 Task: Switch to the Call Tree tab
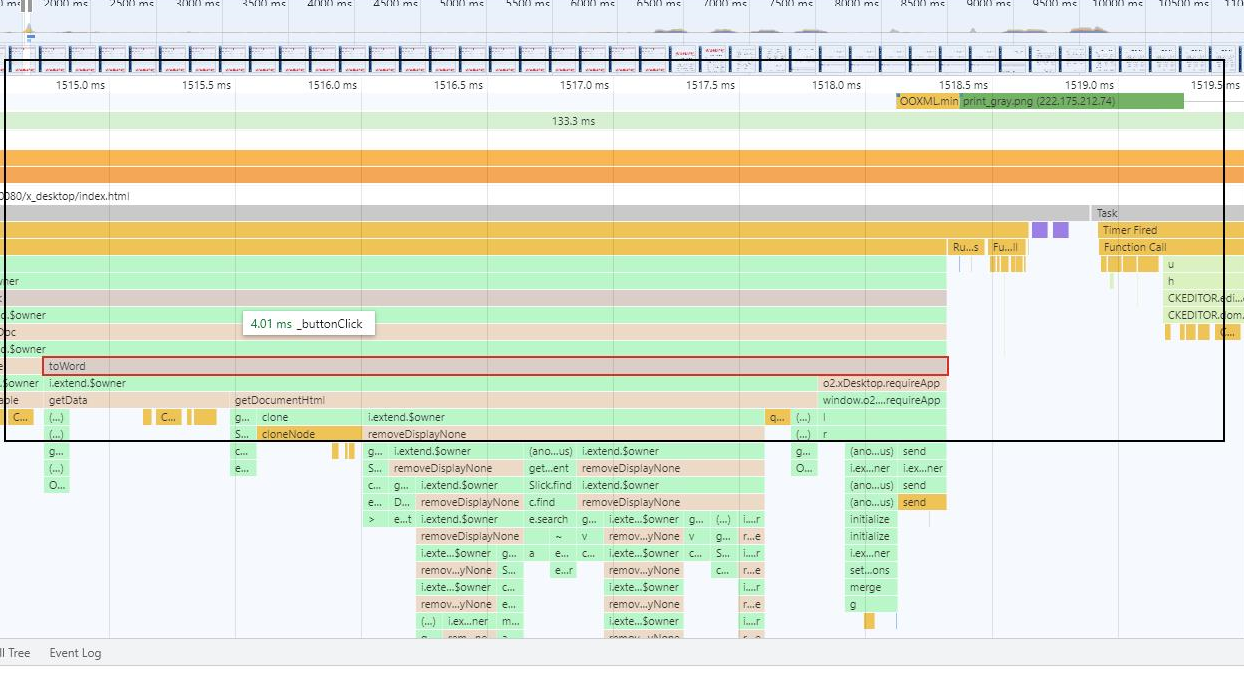[x=14, y=653]
